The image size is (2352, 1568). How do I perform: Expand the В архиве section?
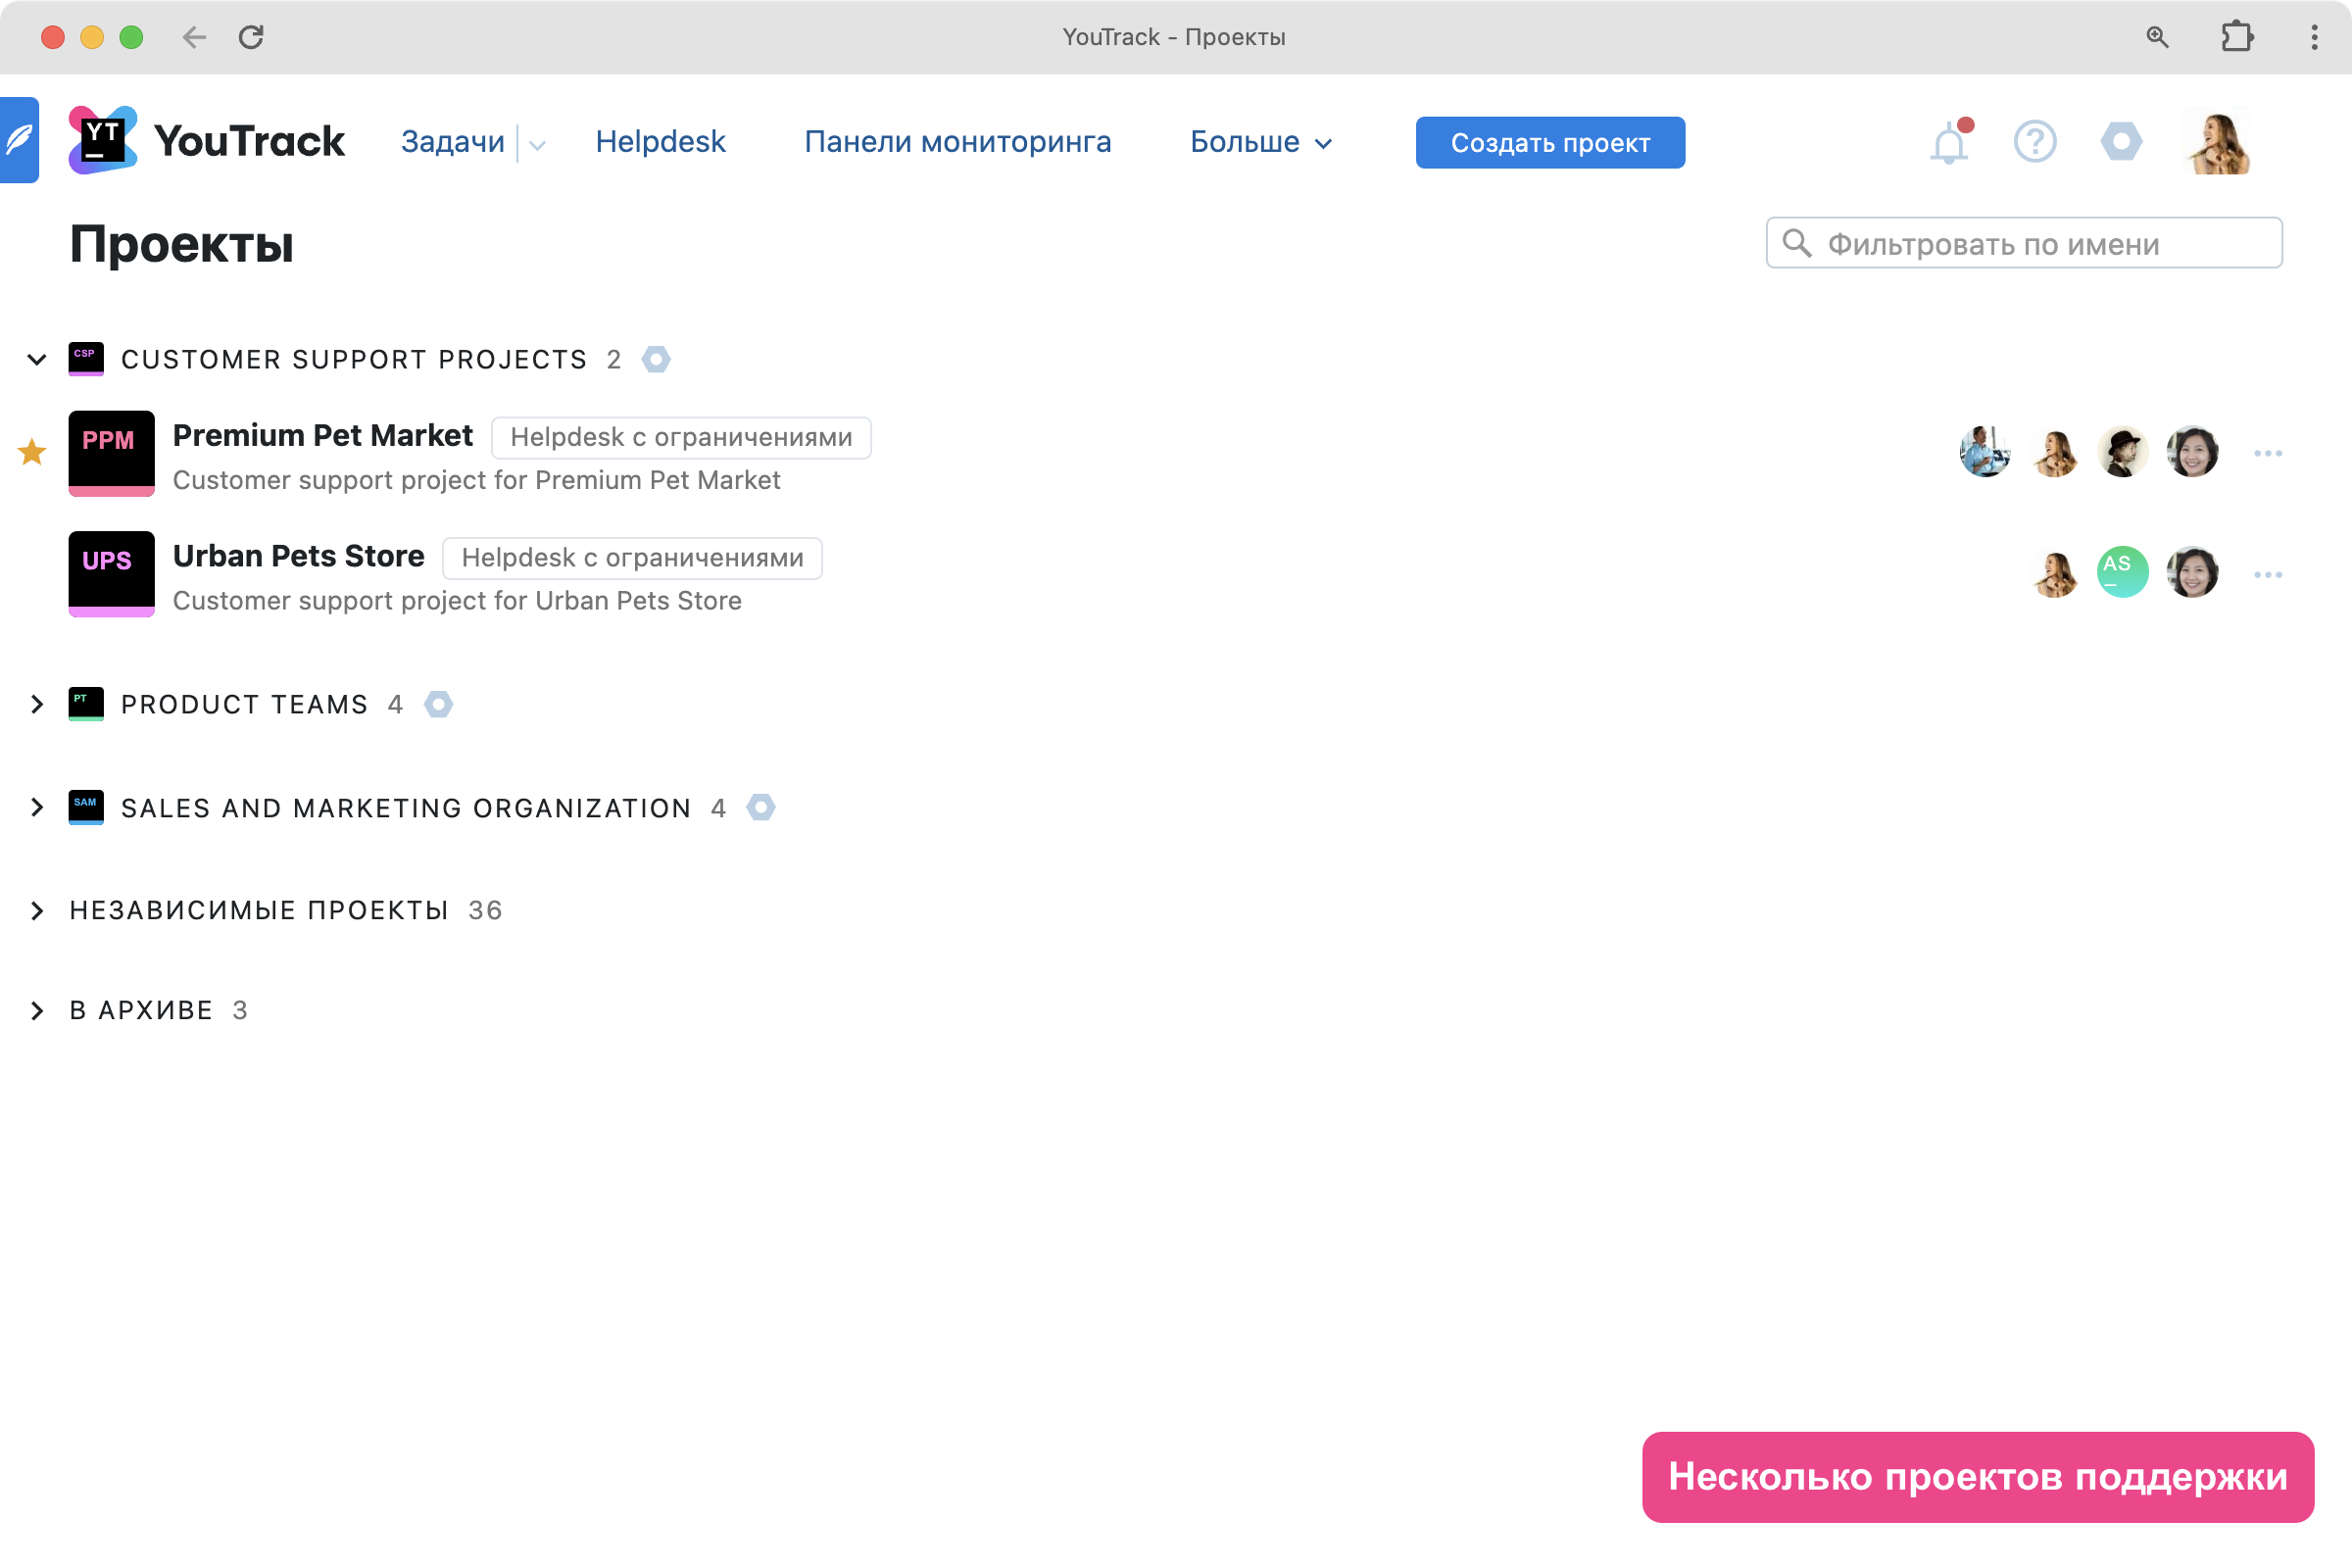click(37, 1010)
